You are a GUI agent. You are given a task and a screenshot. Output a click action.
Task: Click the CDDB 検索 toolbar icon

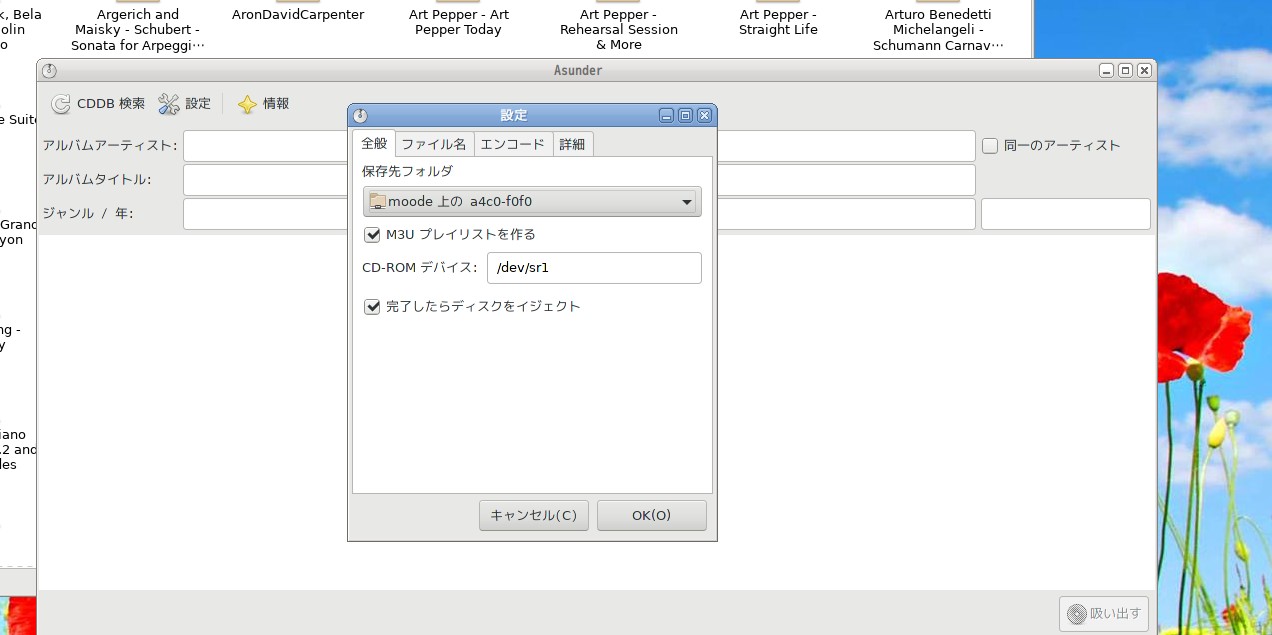point(61,104)
